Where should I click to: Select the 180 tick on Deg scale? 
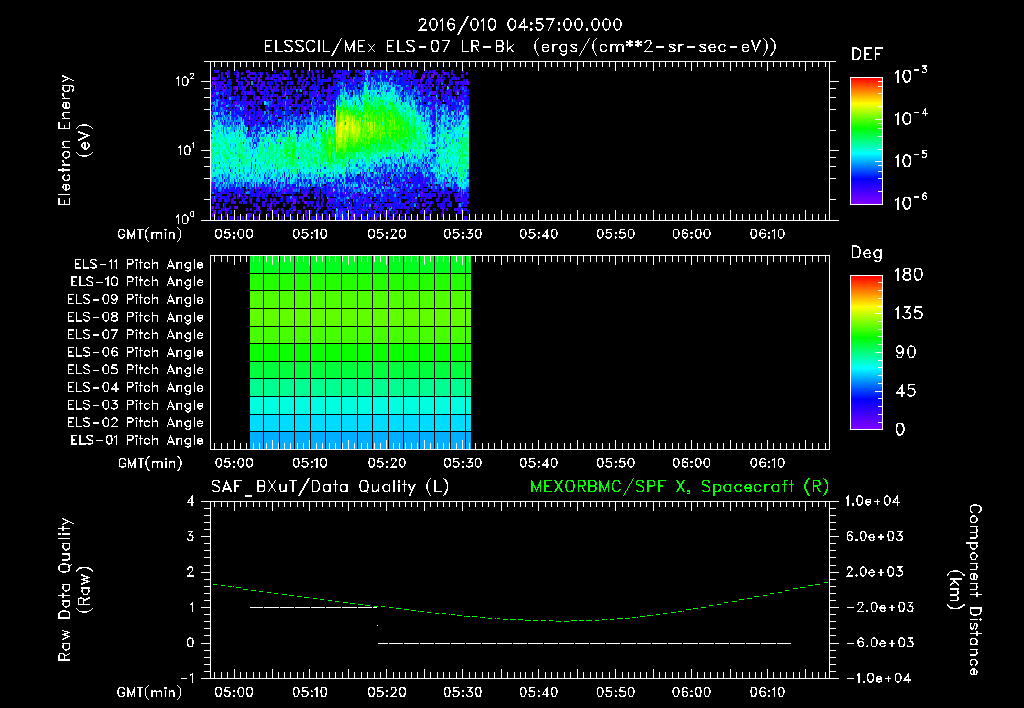point(908,274)
